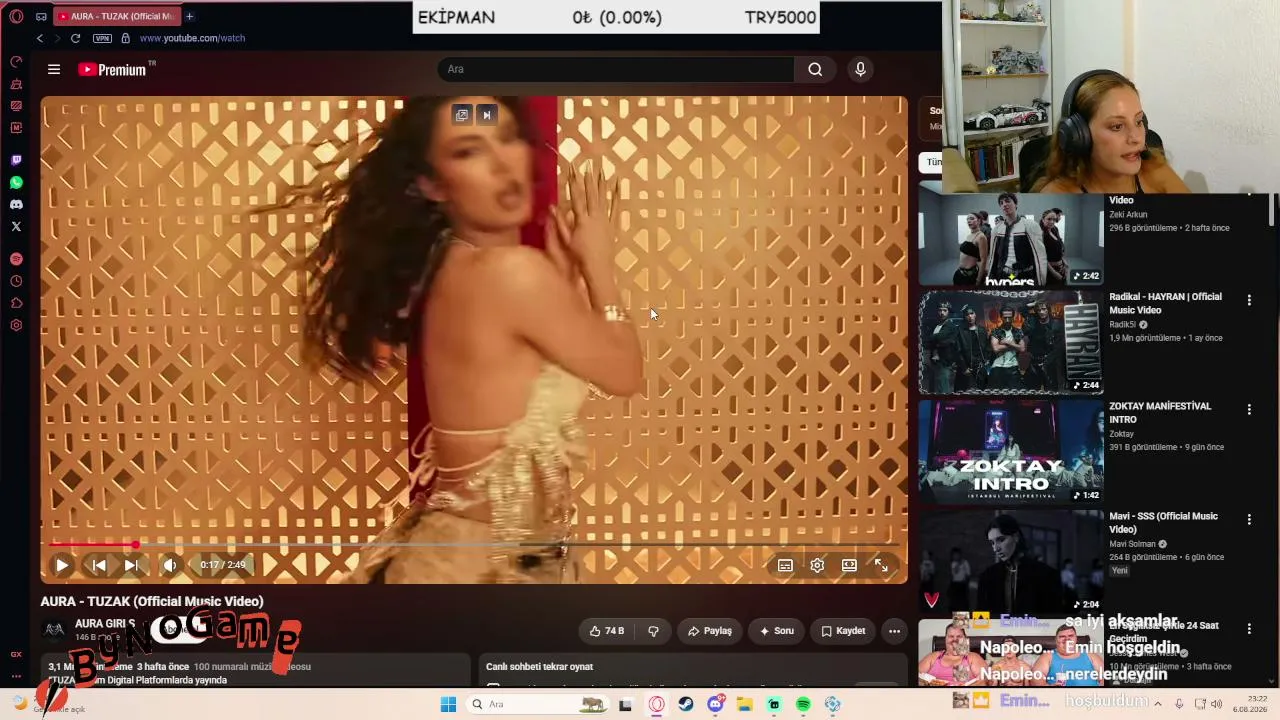This screenshot has width=1280, height=720.
Task: Toggle subtitles in the video player
Action: point(785,565)
